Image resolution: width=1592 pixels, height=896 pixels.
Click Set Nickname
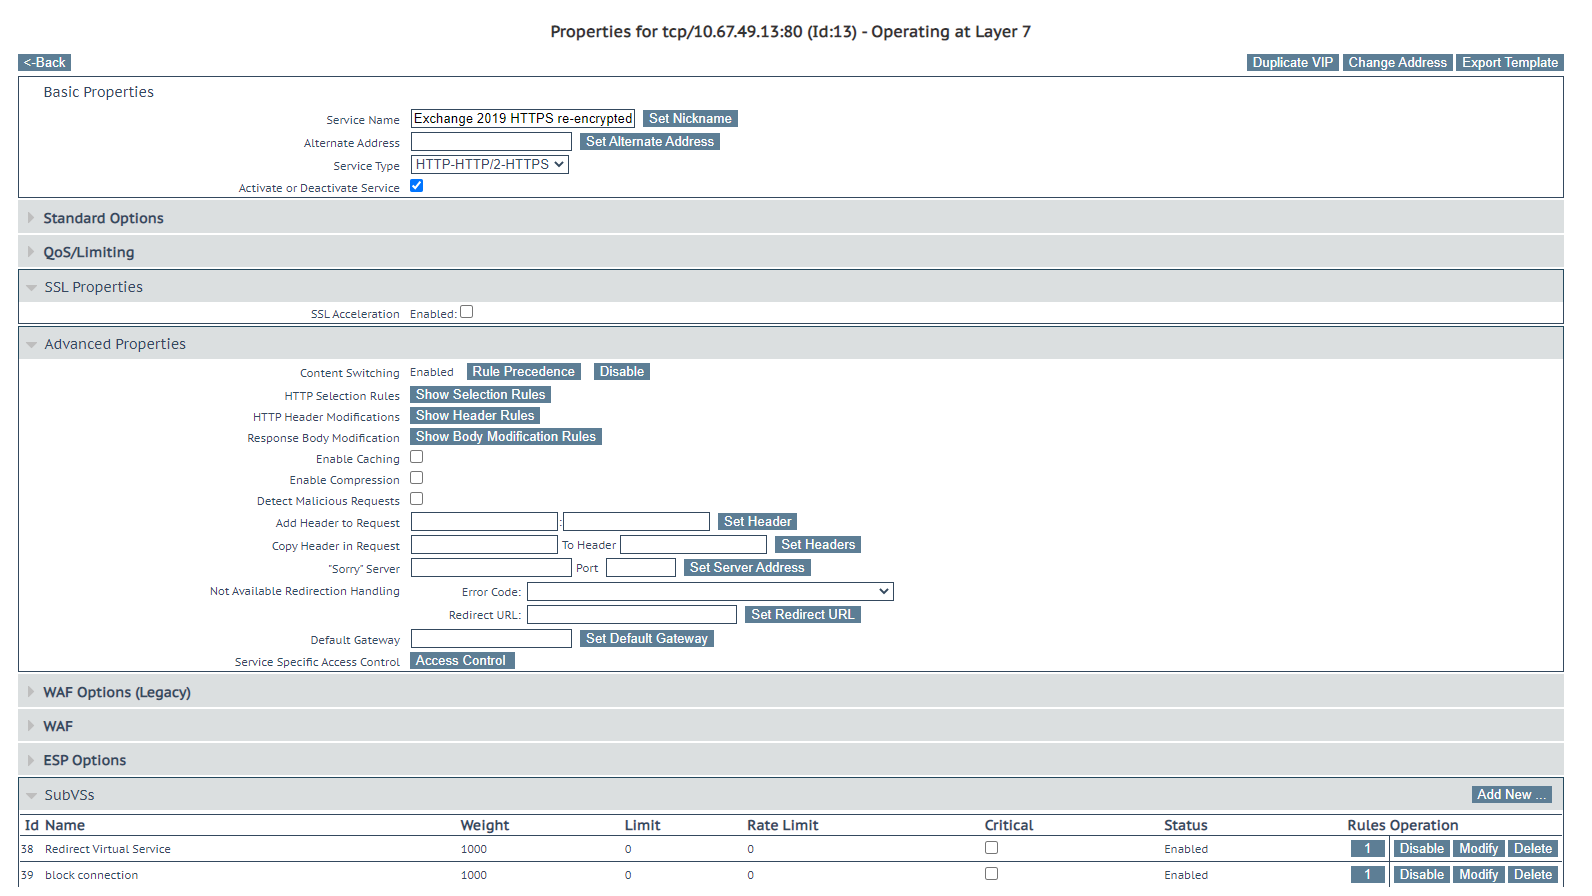690,118
